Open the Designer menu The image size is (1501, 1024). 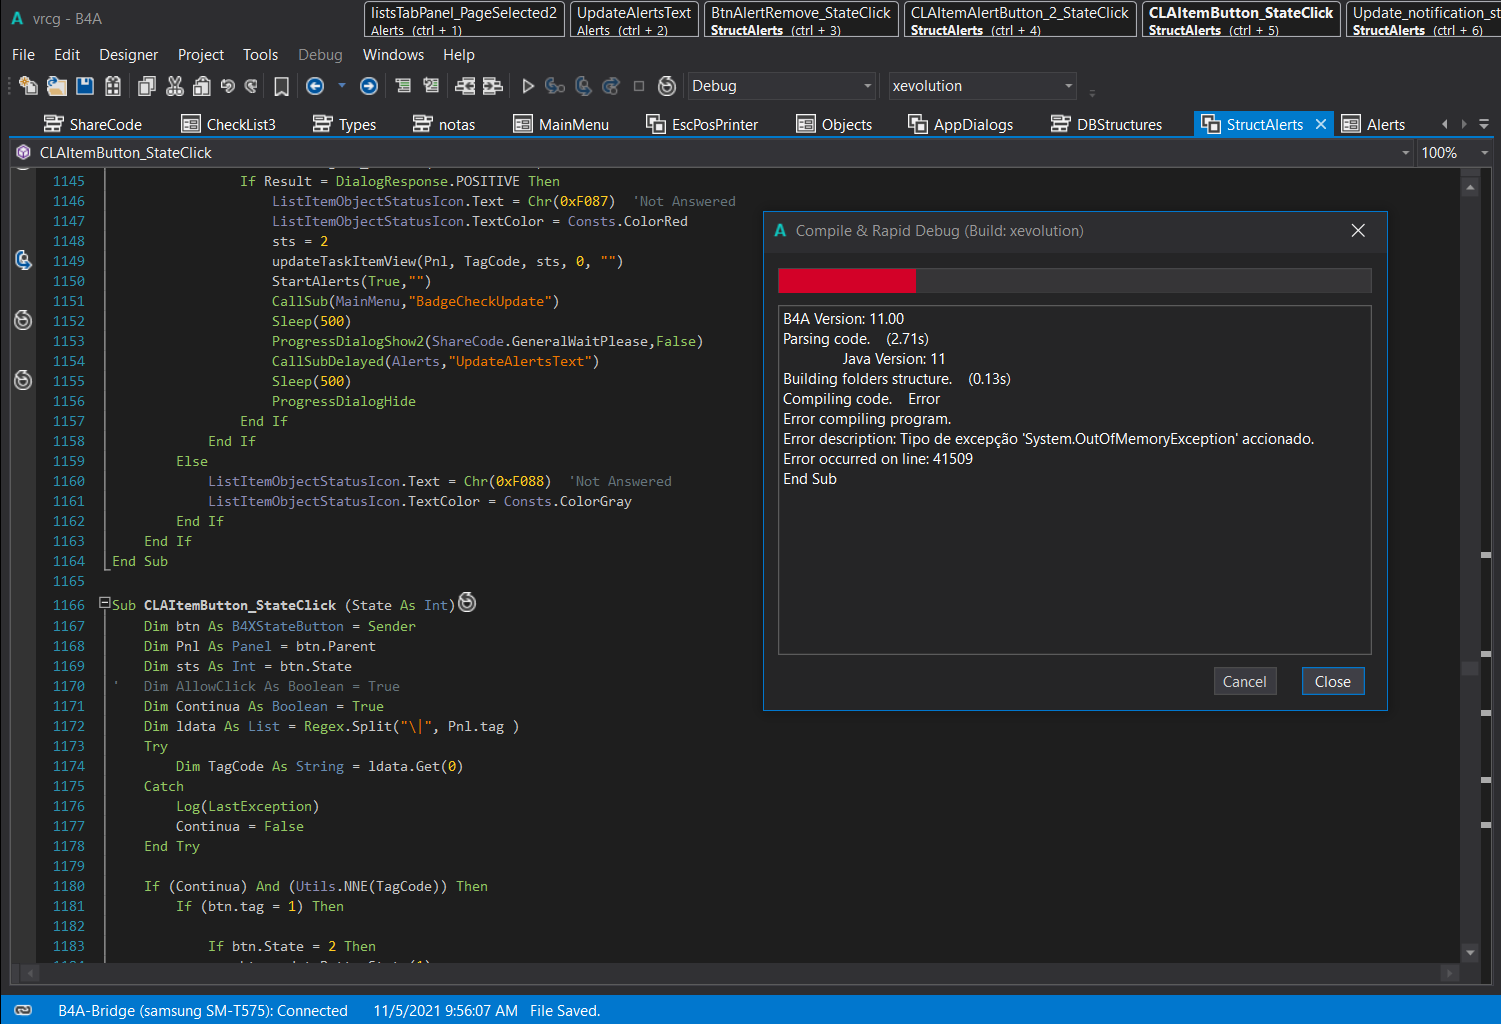(128, 55)
